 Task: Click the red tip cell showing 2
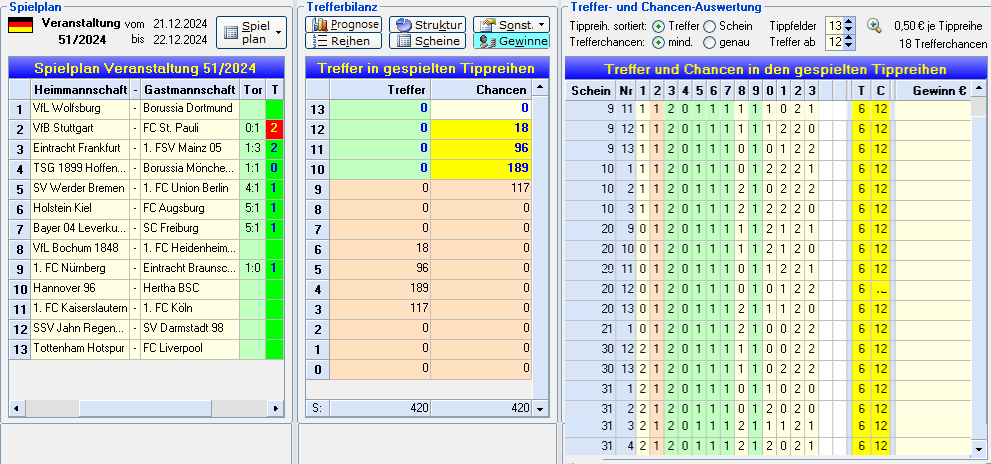tap(274, 128)
